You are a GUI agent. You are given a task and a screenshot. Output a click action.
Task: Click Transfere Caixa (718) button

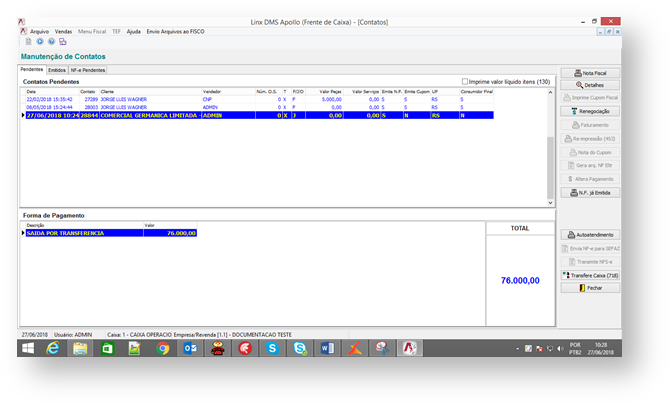pyautogui.click(x=590, y=275)
